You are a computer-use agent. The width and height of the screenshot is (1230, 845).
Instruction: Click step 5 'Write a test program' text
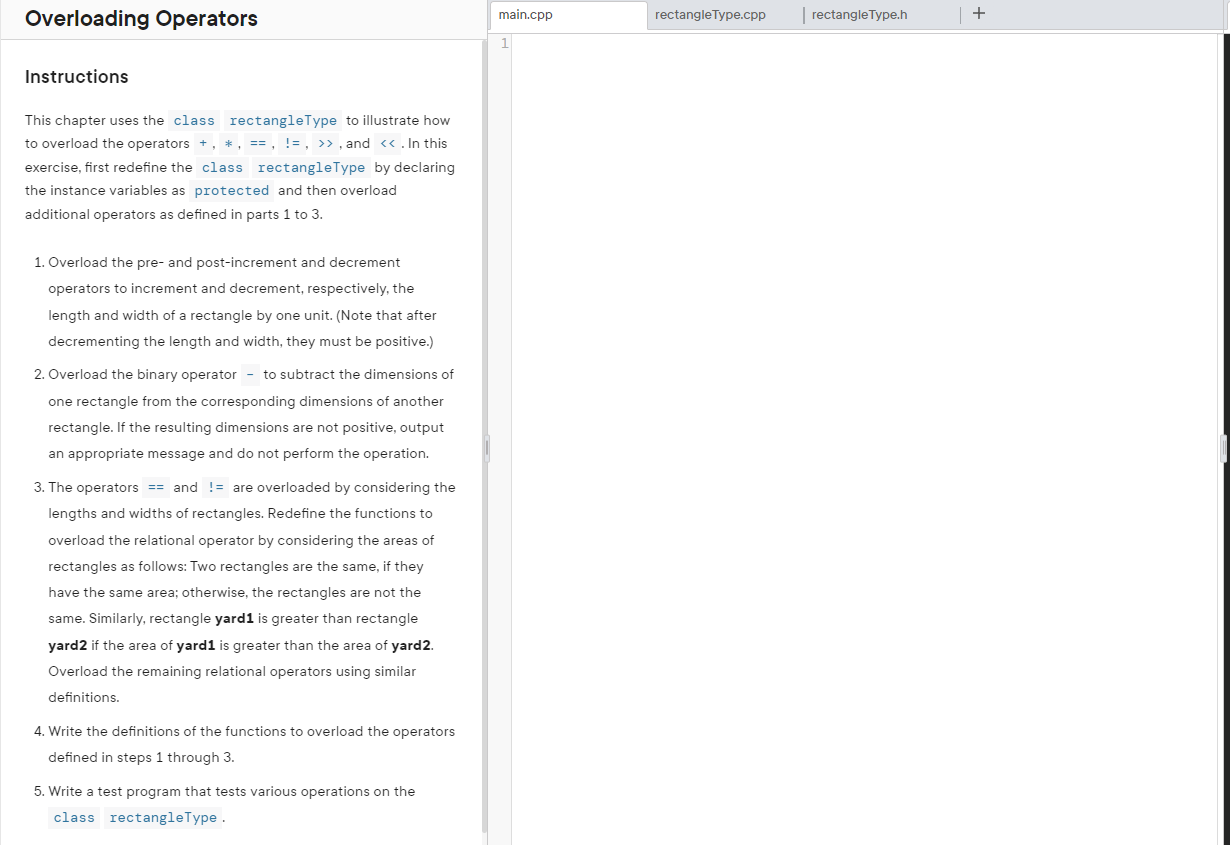pyautogui.click(x=232, y=804)
